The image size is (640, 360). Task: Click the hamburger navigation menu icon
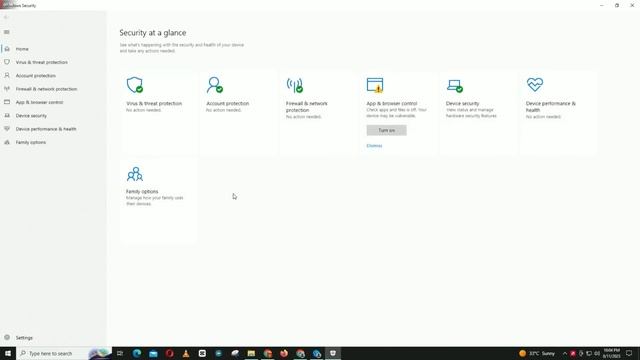[7, 32]
